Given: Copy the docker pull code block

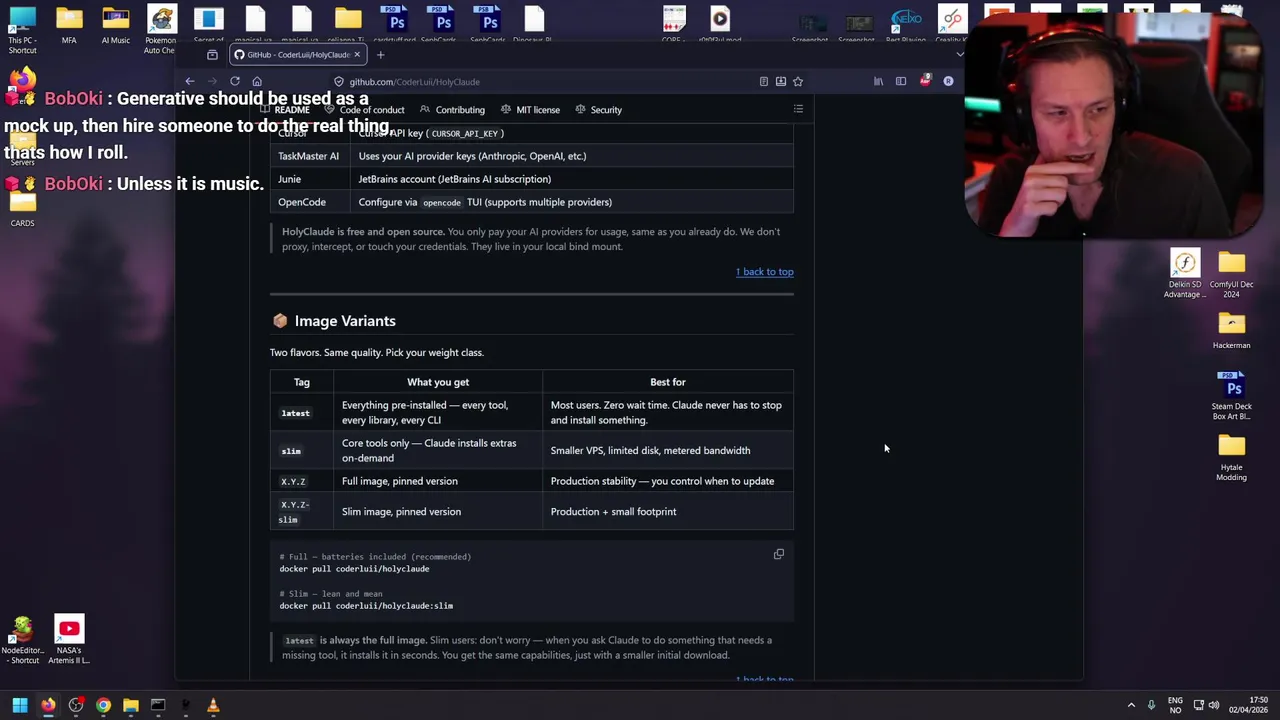Looking at the screenshot, I should point(779,554).
